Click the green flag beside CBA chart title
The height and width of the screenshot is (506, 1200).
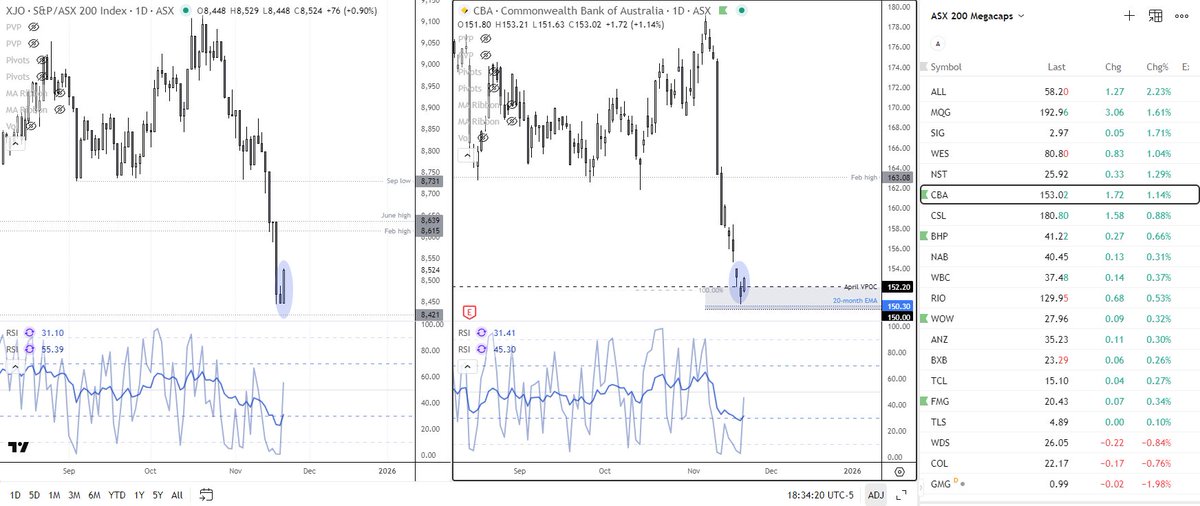(724, 10)
